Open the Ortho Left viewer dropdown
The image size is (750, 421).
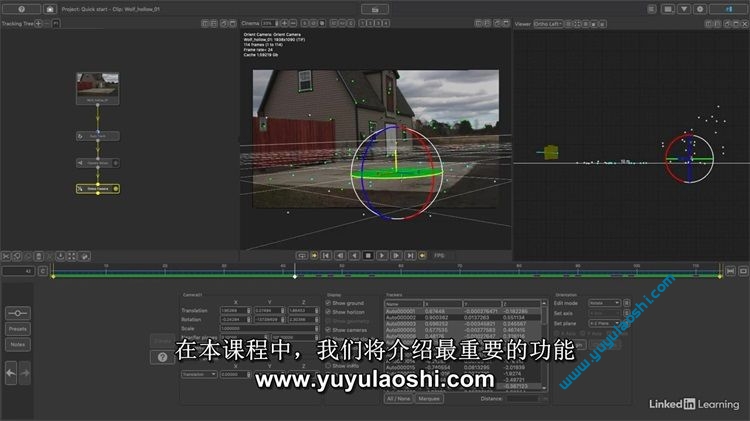548,23
